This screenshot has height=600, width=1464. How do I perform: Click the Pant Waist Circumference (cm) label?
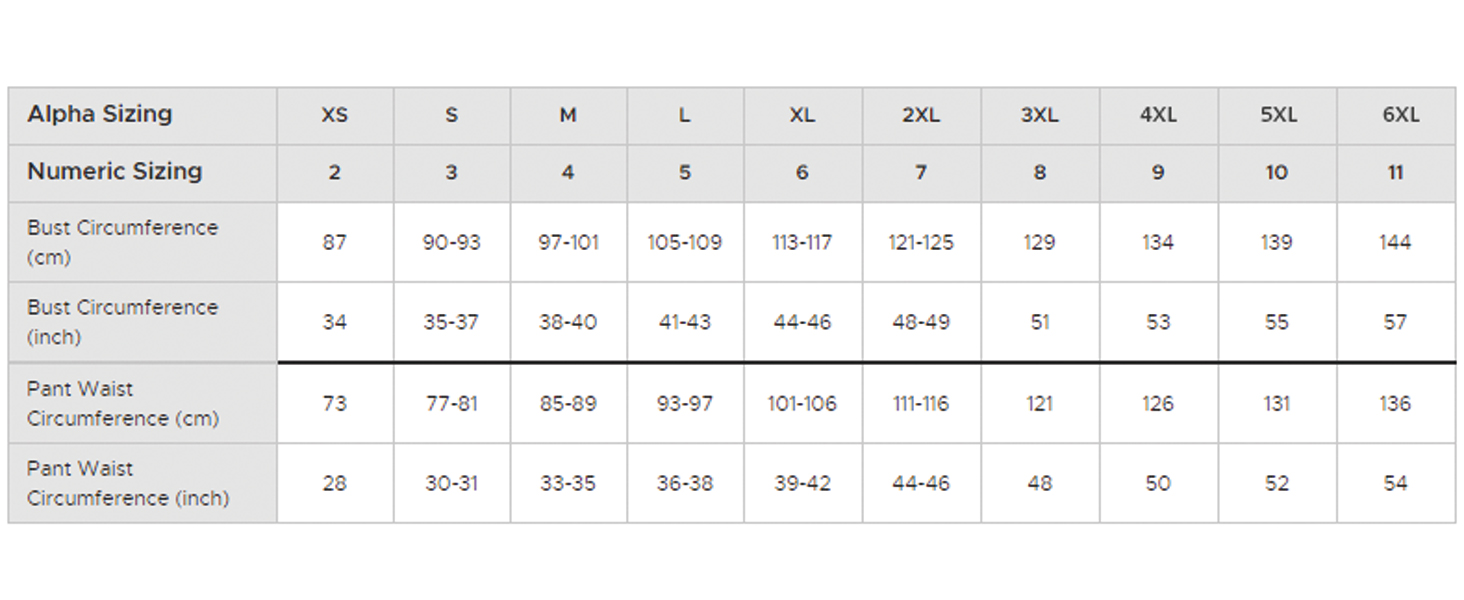pos(123,403)
